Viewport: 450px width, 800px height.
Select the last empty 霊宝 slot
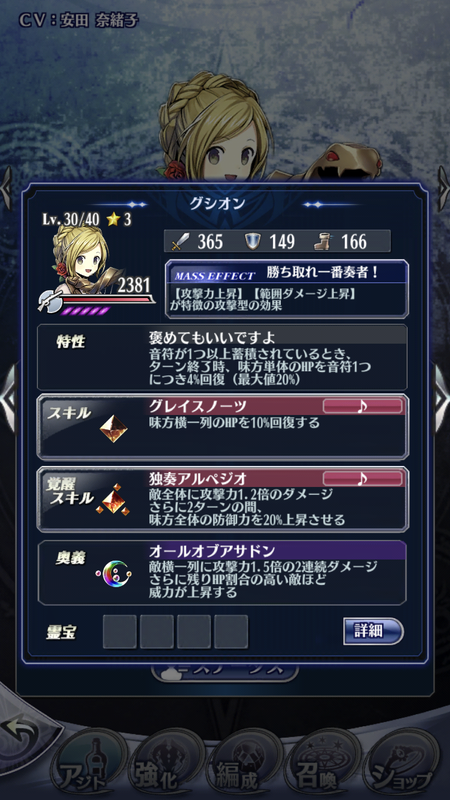click(x=231, y=632)
